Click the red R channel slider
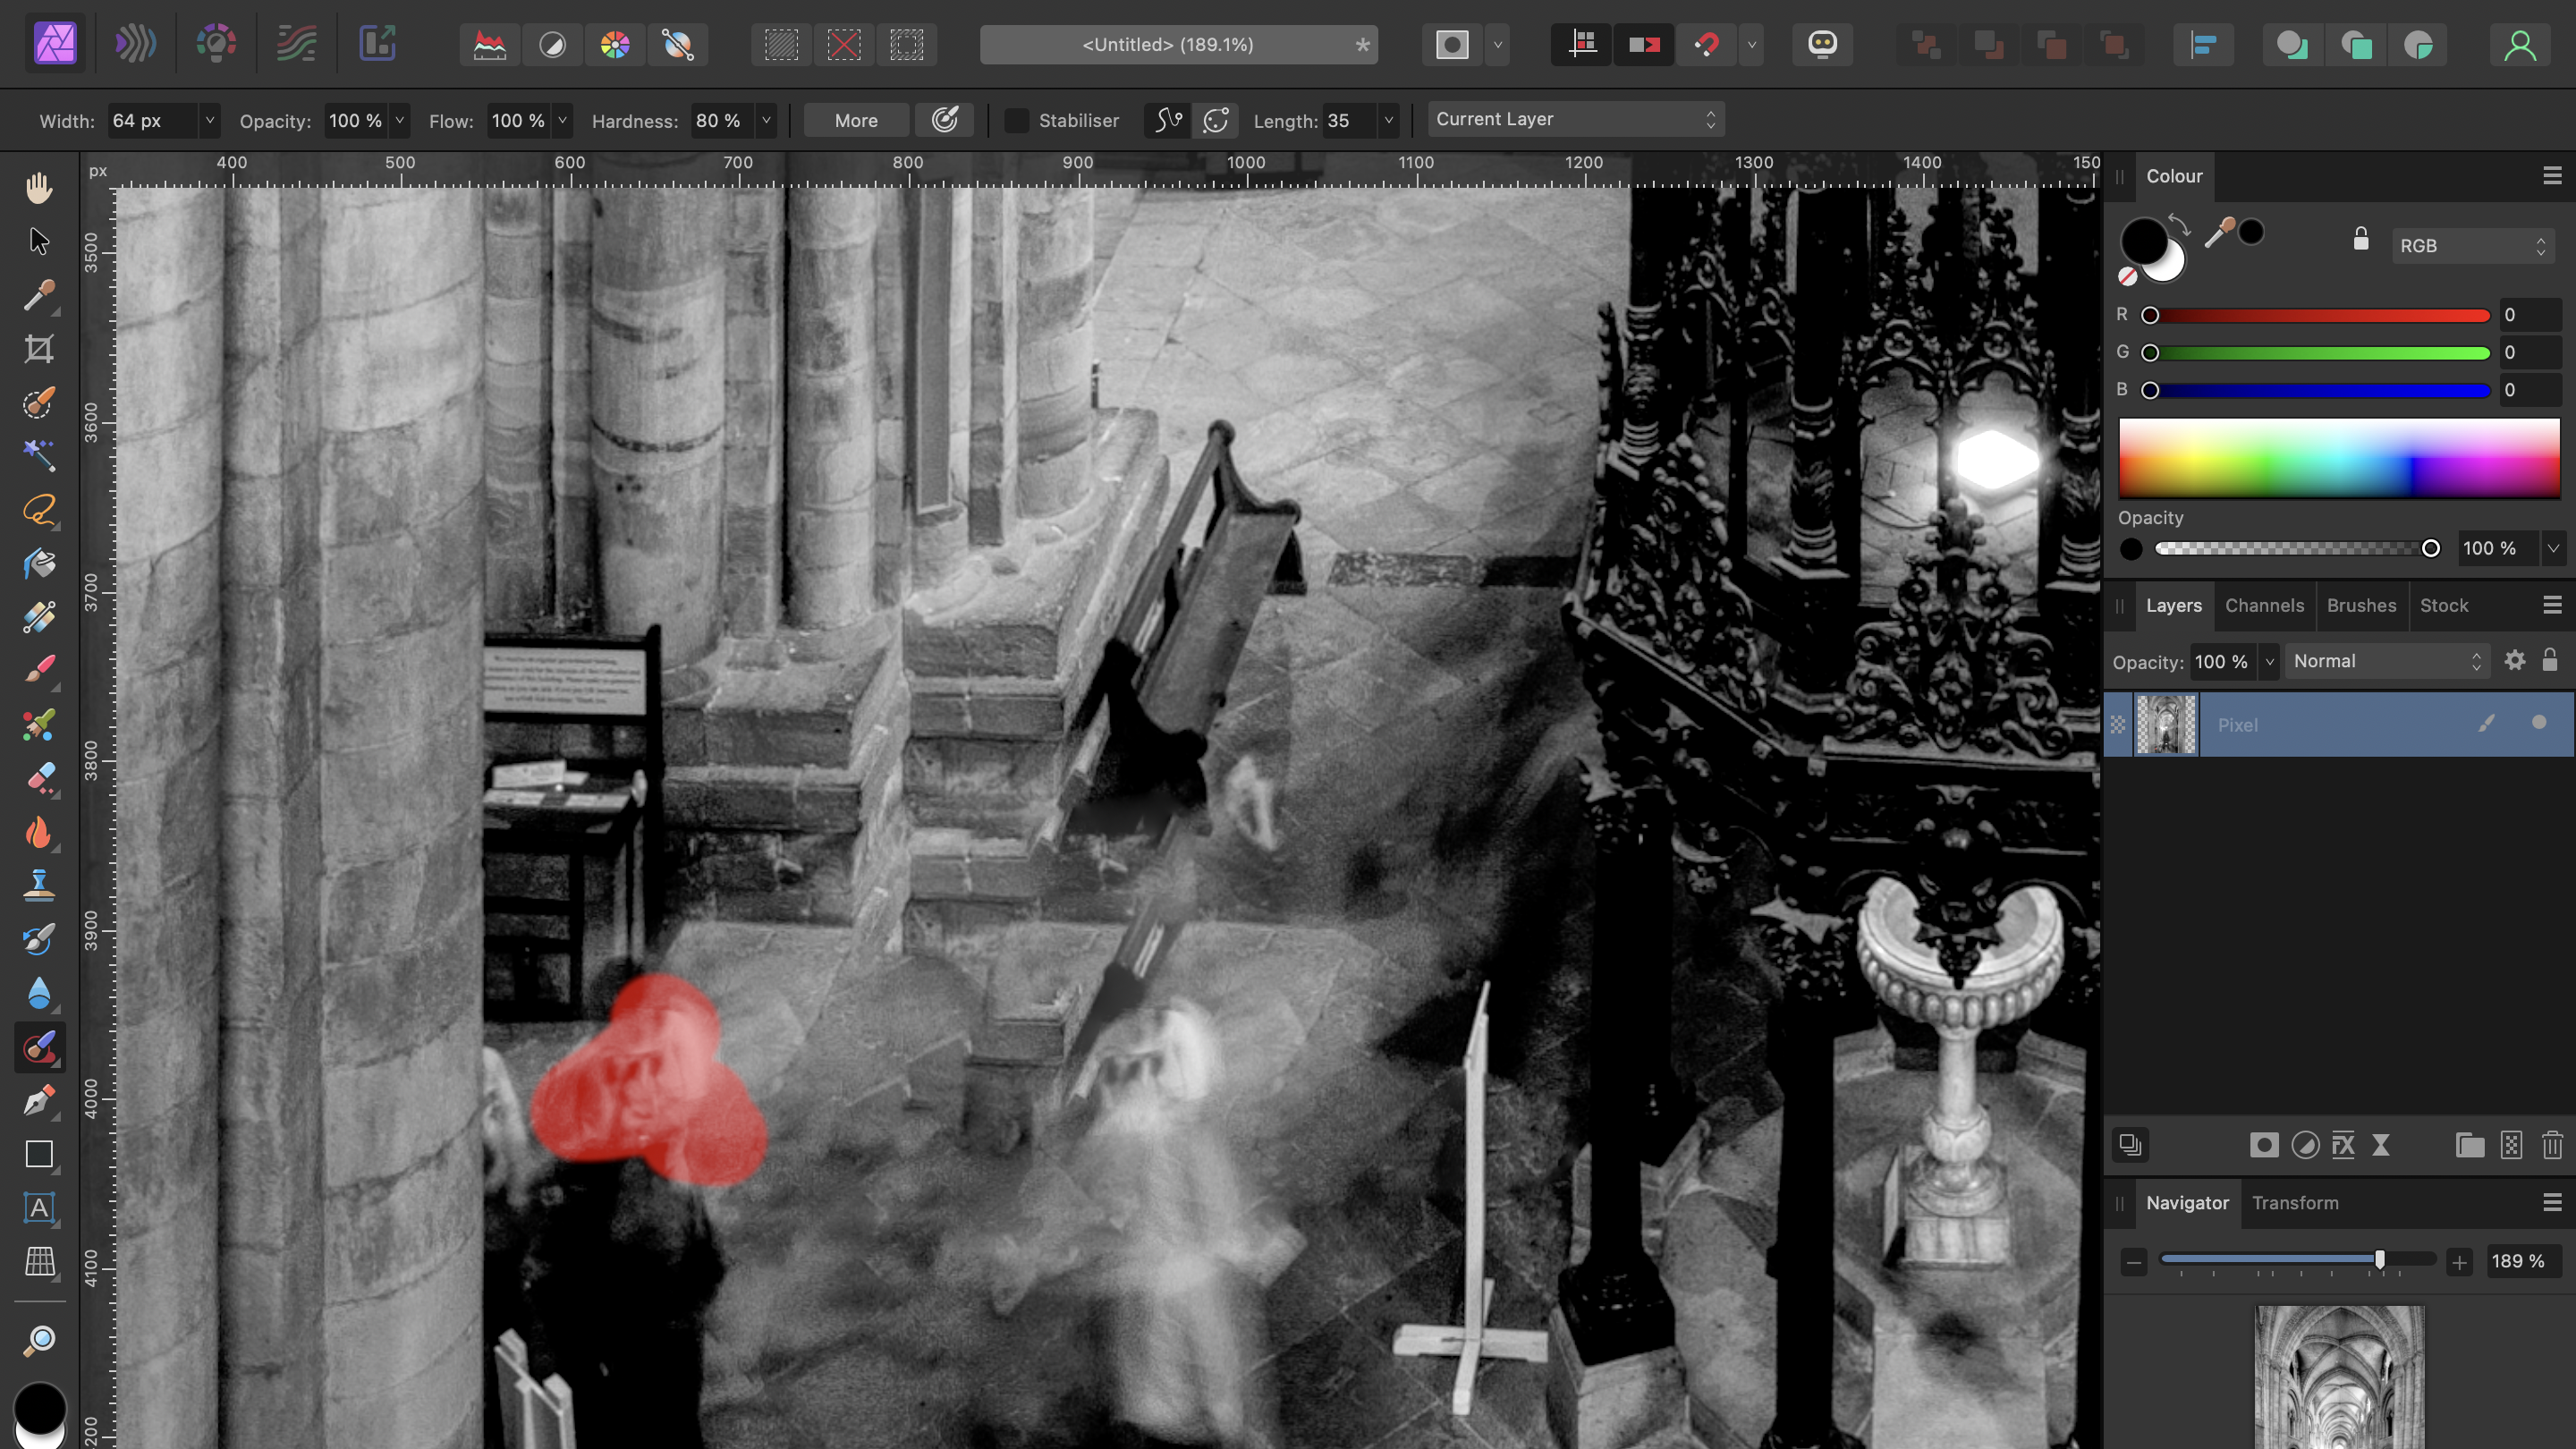The height and width of the screenshot is (1449, 2576). tap(2319, 316)
